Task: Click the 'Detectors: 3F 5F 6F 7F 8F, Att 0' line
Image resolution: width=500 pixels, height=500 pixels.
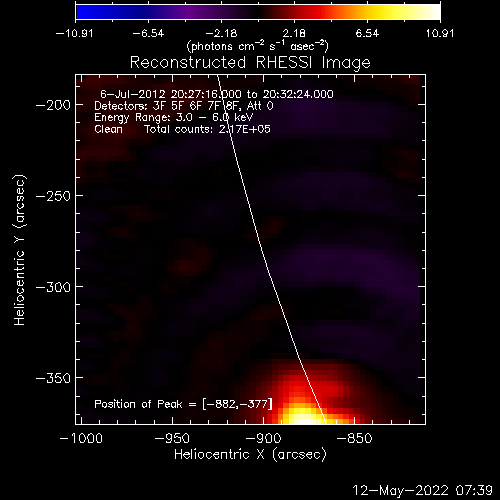Action: pyautogui.click(x=184, y=106)
